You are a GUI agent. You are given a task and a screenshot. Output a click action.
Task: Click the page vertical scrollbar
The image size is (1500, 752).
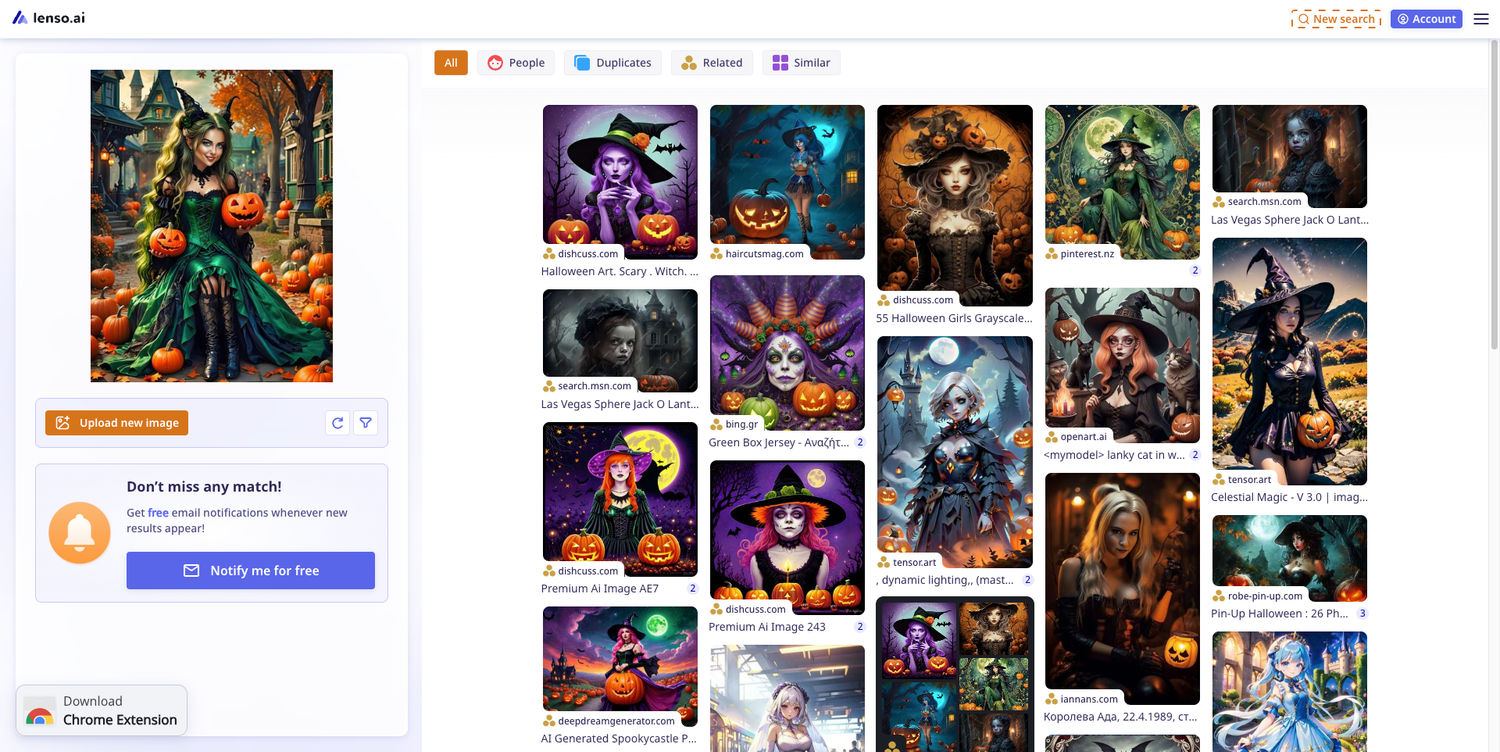pos(1494,200)
